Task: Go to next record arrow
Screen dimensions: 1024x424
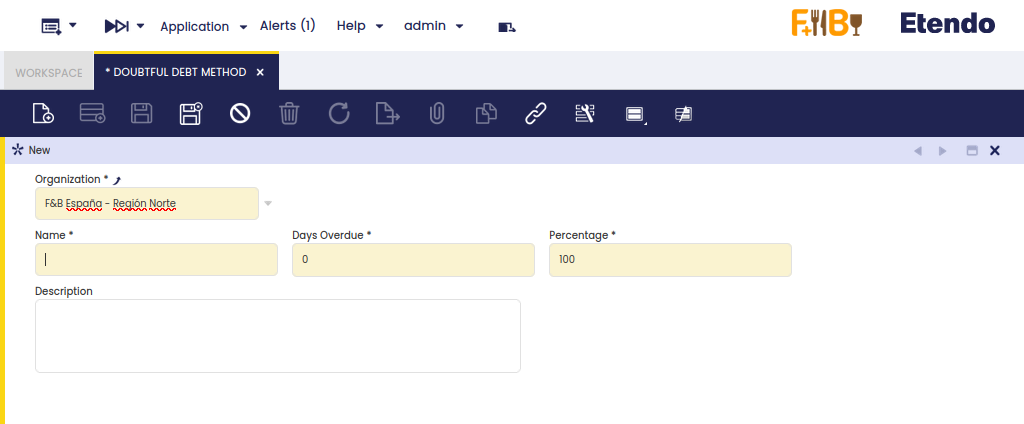Action: pyautogui.click(x=942, y=151)
